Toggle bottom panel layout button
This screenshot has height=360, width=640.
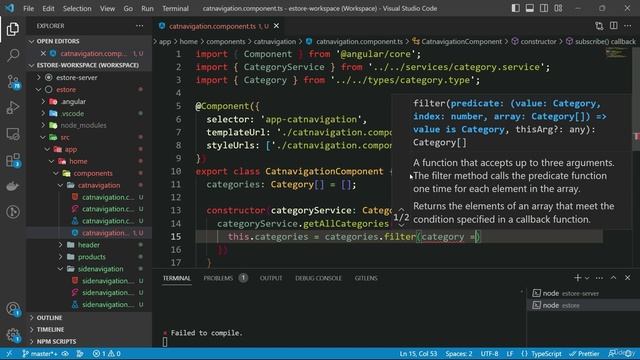coord(530,8)
